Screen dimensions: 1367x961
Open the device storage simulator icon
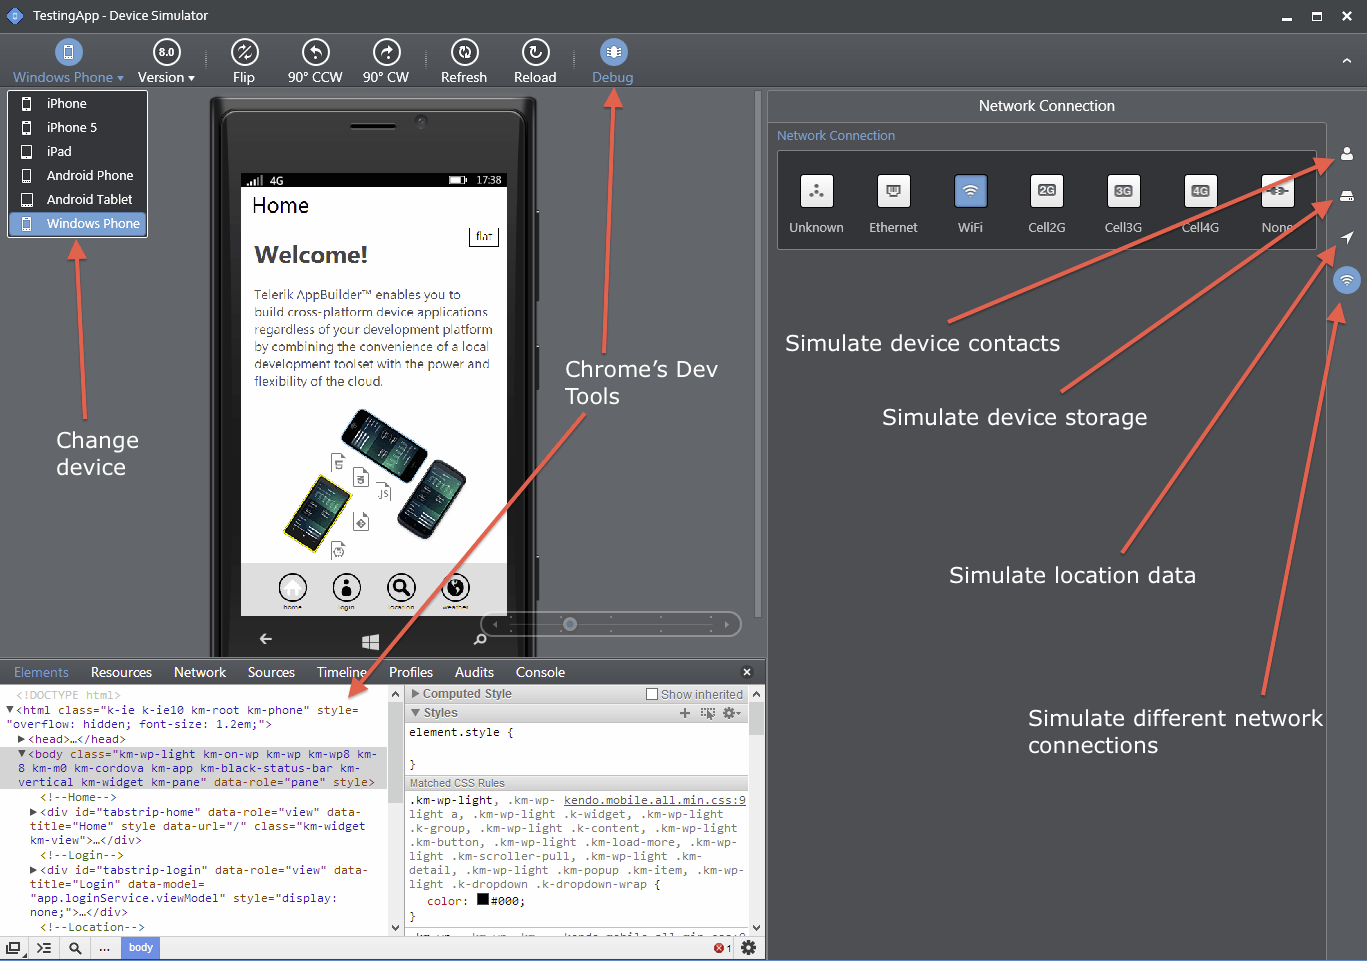click(x=1347, y=196)
